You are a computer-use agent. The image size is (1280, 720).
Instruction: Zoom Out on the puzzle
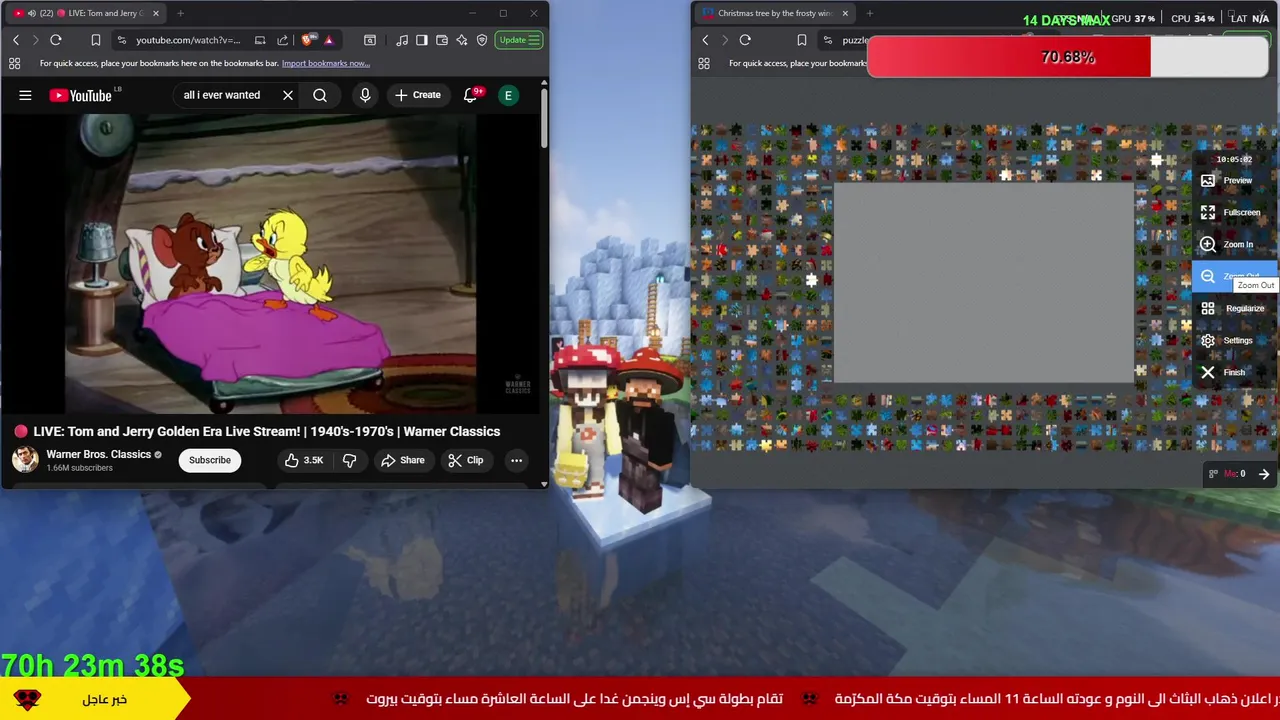point(1234,277)
